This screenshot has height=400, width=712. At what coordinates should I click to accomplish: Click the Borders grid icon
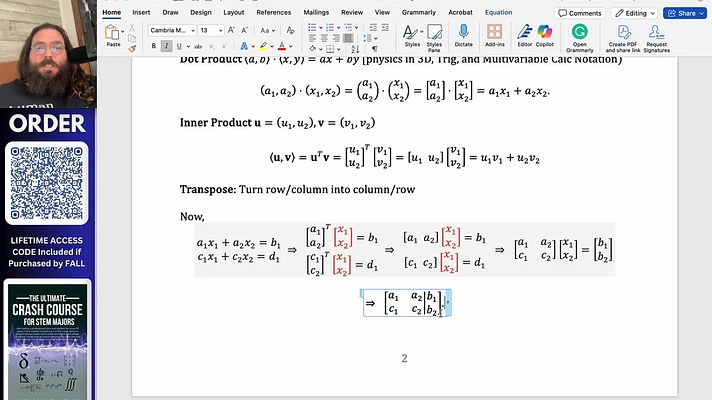[330, 49]
